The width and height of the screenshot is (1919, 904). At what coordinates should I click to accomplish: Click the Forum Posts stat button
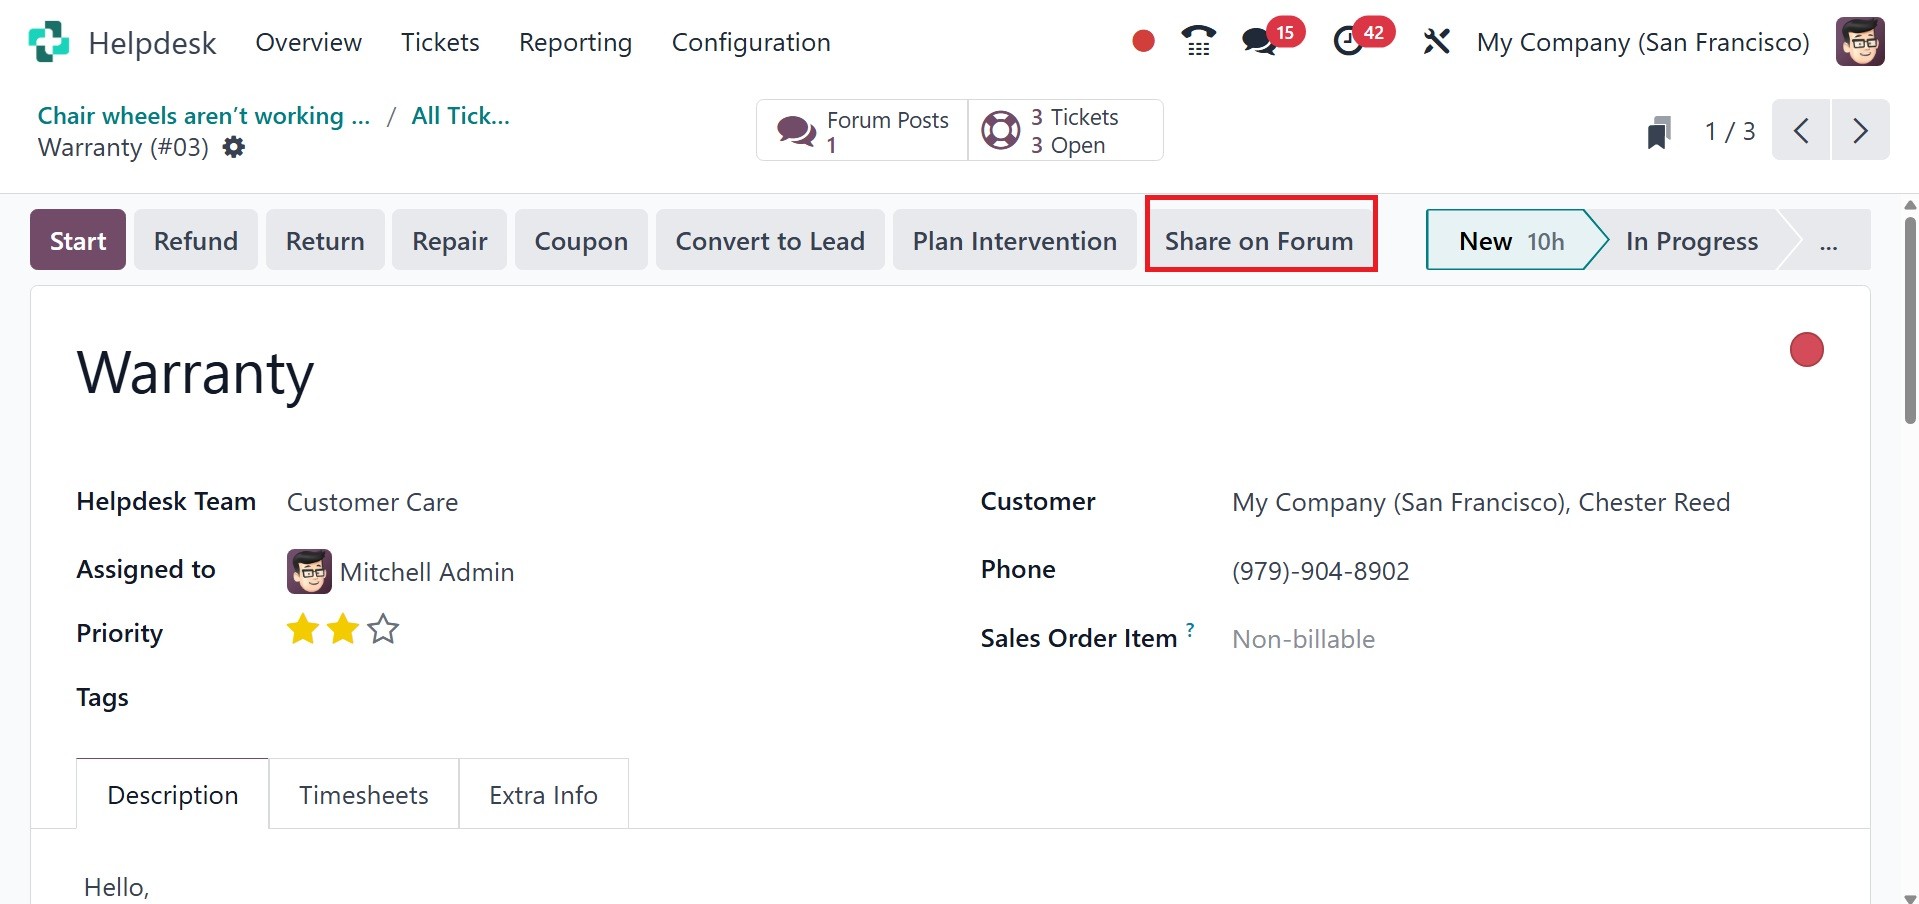pos(862,131)
